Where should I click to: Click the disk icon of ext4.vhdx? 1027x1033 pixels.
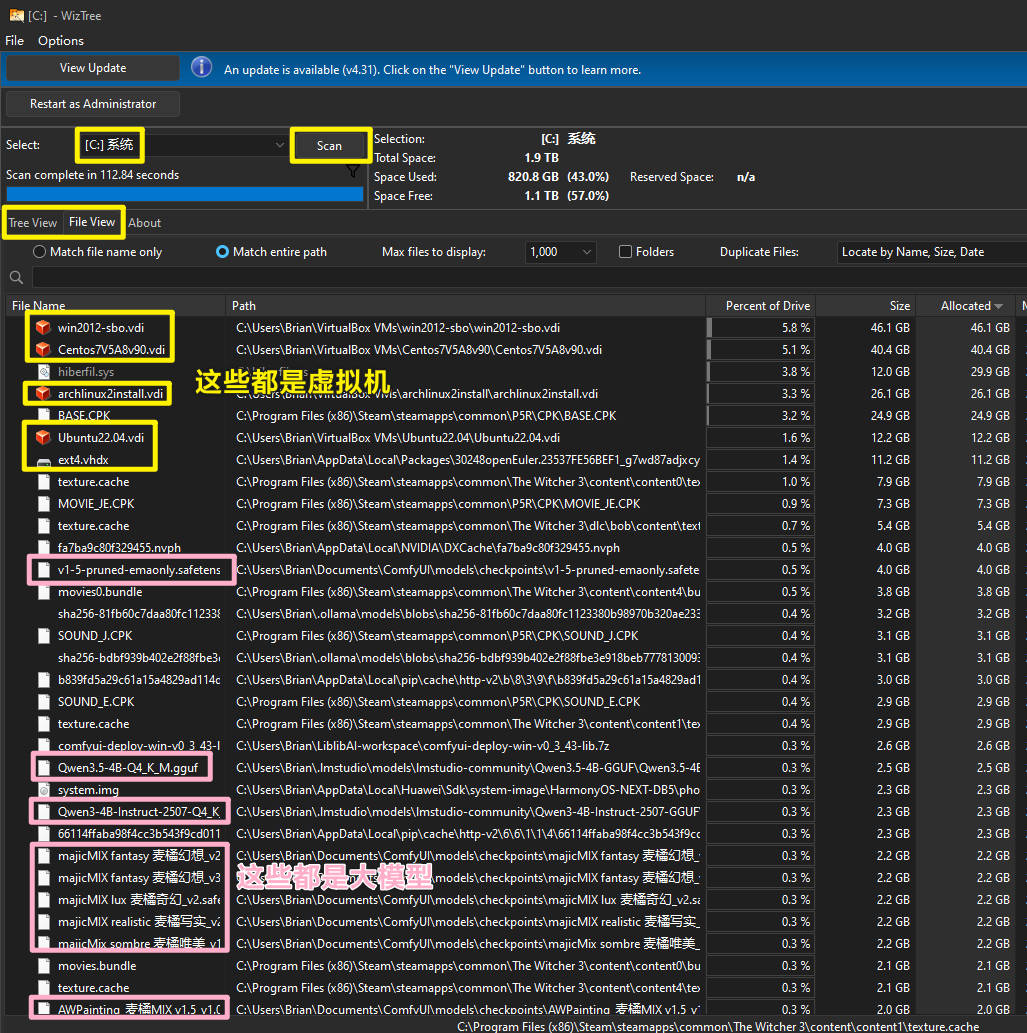[43, 461]
